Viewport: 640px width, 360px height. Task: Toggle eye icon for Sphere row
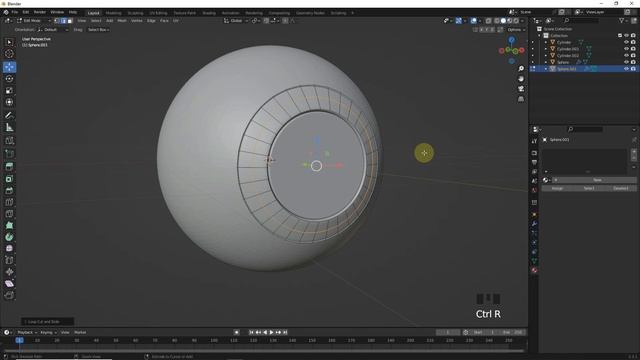point(627,62)
